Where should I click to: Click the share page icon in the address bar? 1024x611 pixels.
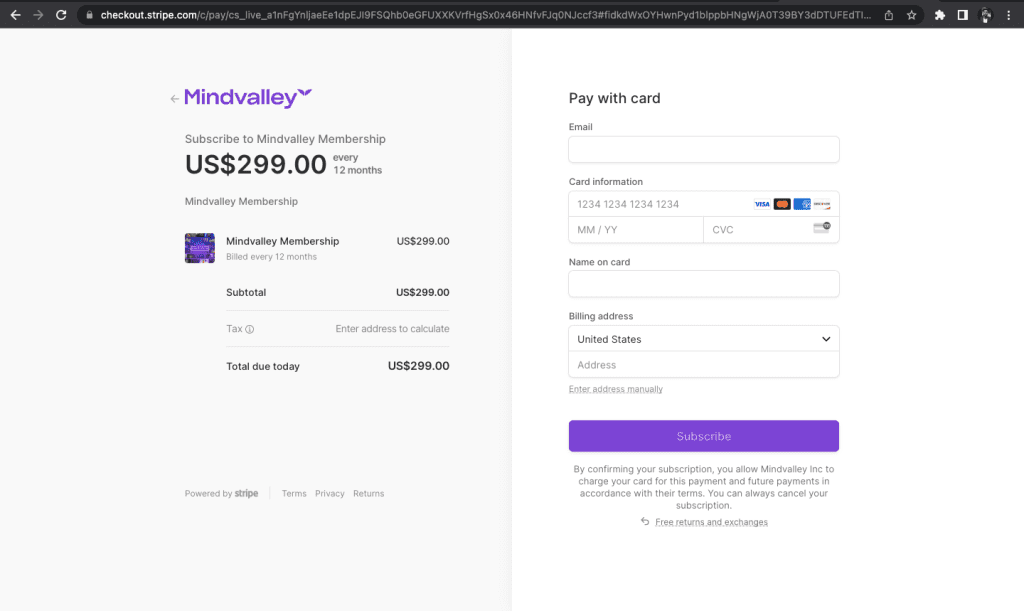[x=889, y=15]
